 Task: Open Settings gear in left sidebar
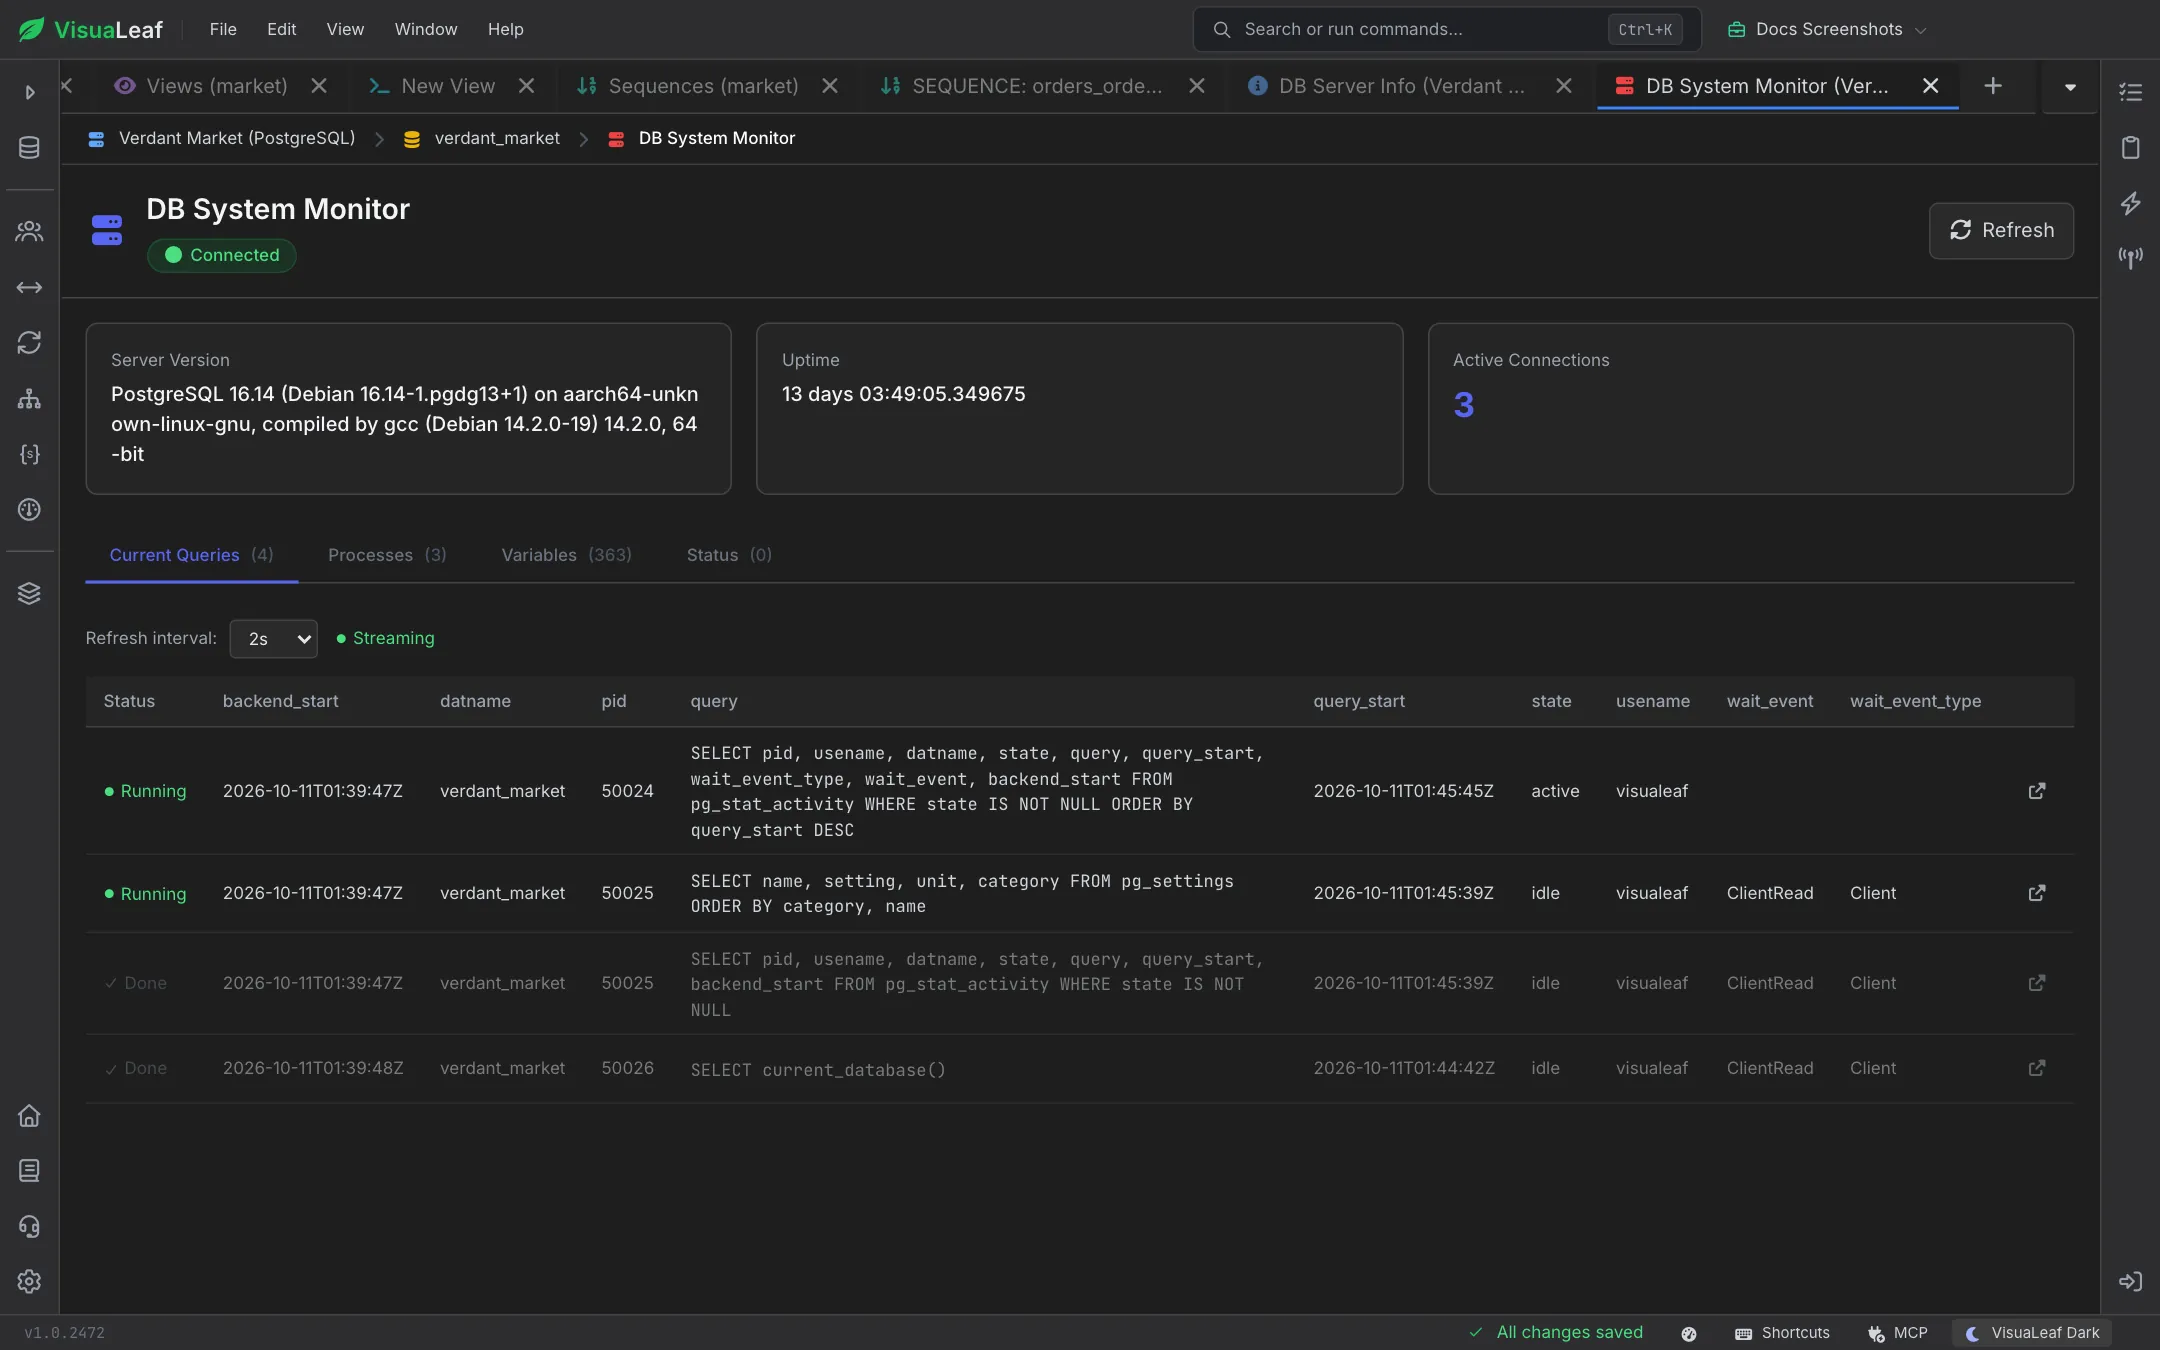(x=29, y=1282)
